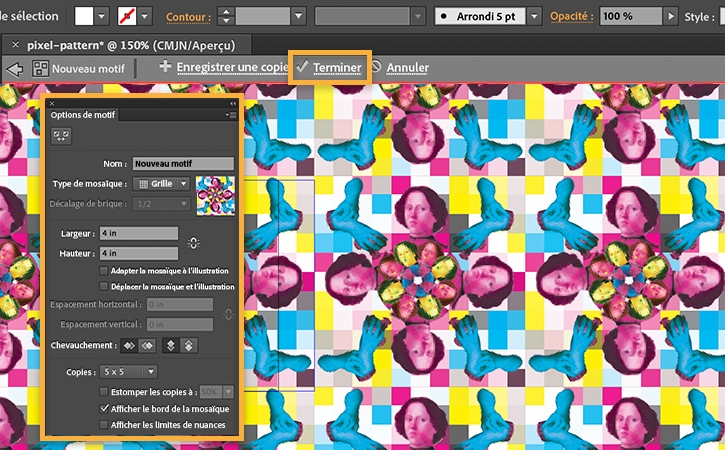Screen dimensions: 725x450
Task: Click Annuler to cancel pattern editing
Action: pos(407,68)
